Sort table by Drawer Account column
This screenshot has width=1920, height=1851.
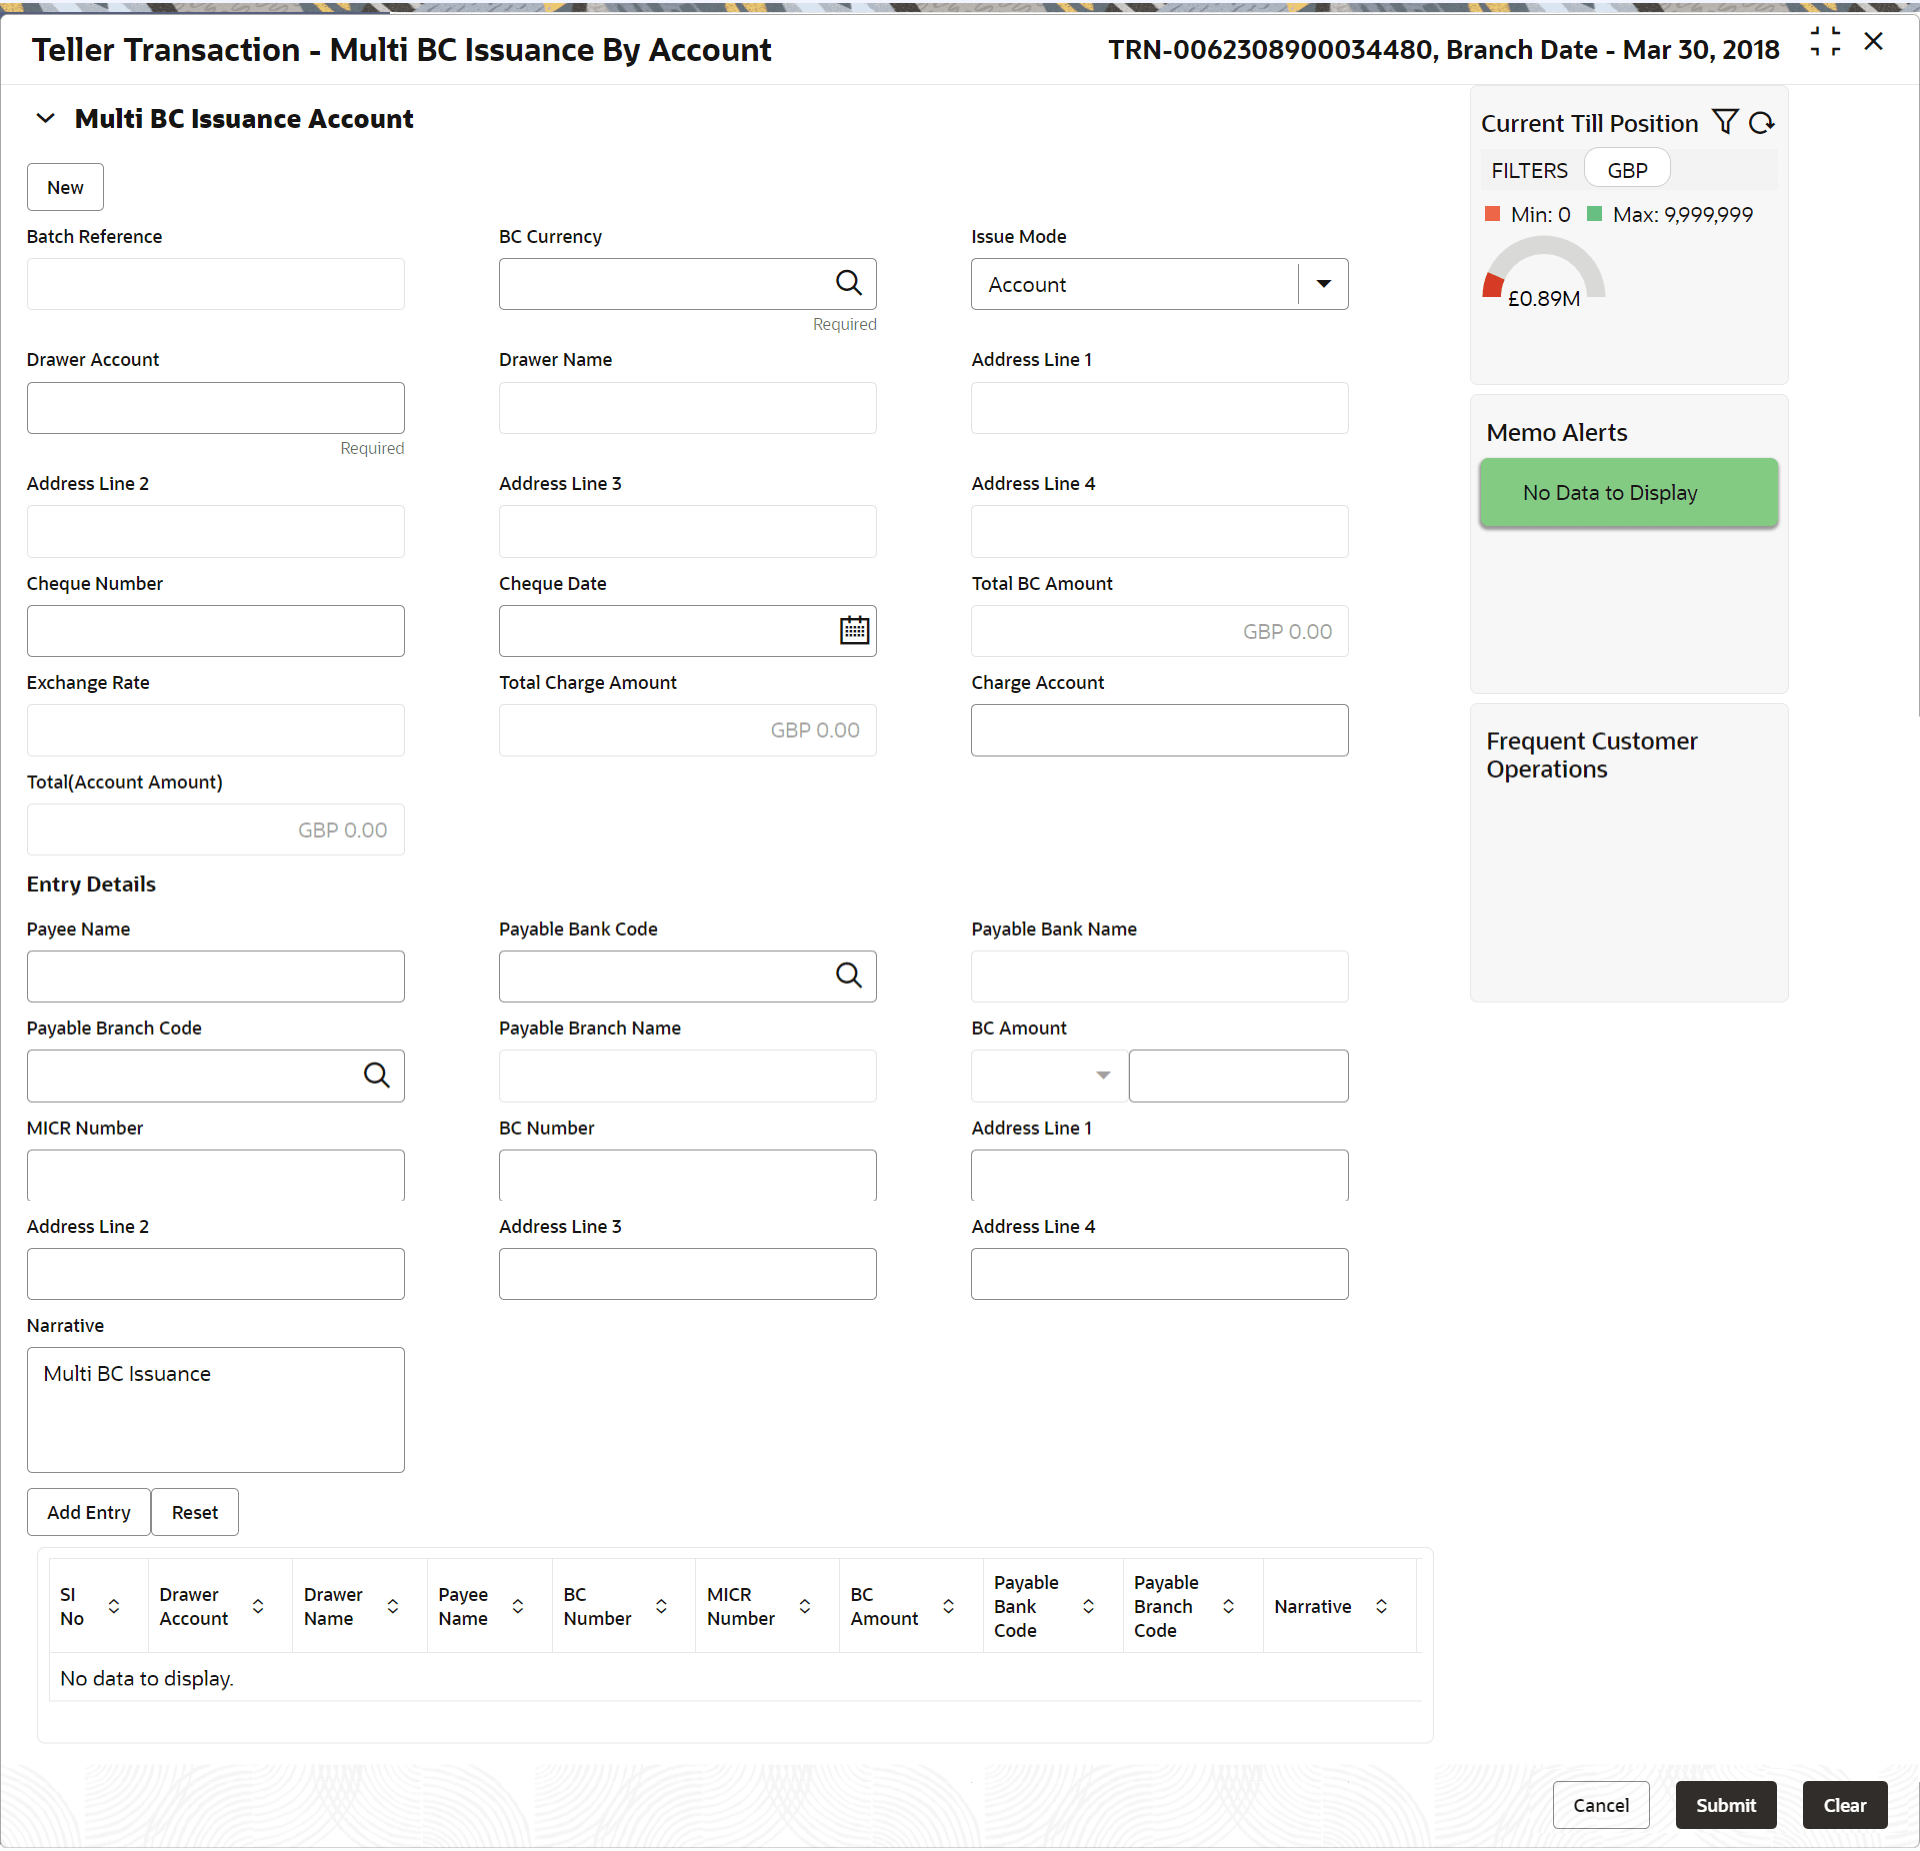[x=258, y=1606]
